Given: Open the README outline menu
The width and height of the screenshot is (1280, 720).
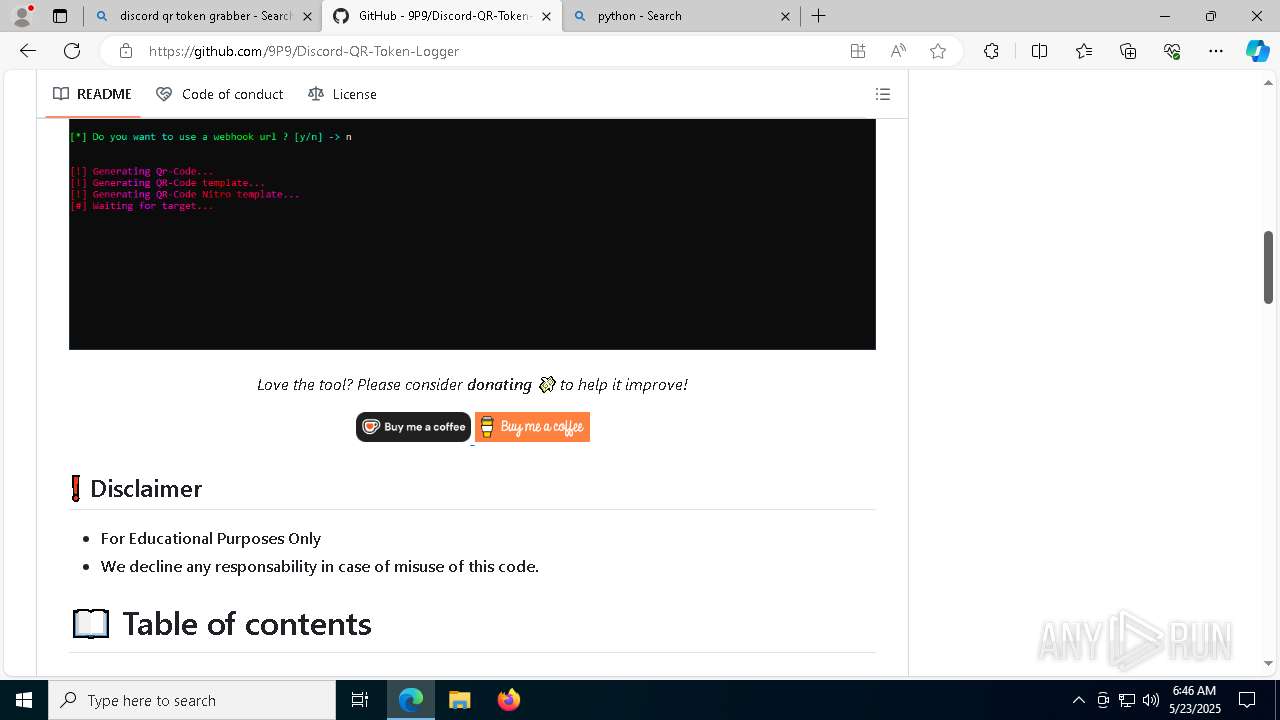Looking at the screenshot, I should point(883,94).
